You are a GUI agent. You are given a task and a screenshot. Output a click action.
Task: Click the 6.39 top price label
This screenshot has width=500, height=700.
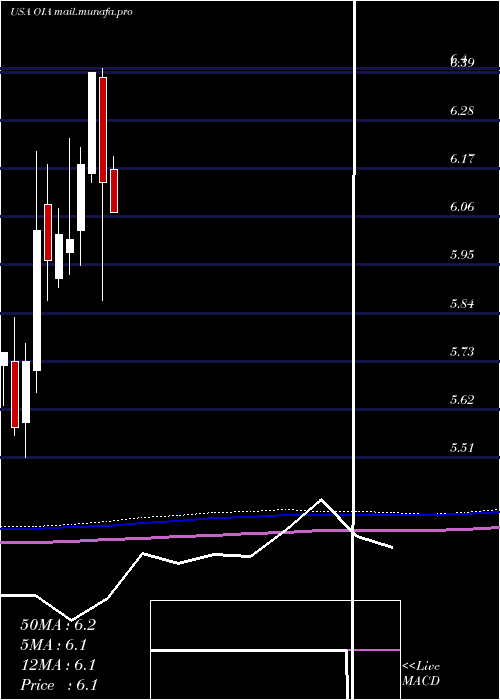click(462, 62)
